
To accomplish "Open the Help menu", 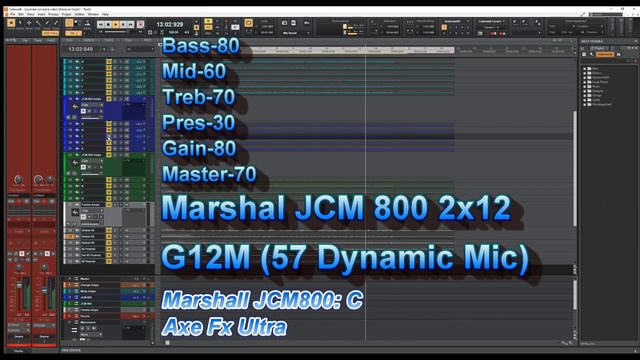I will (x=105, y=14).
